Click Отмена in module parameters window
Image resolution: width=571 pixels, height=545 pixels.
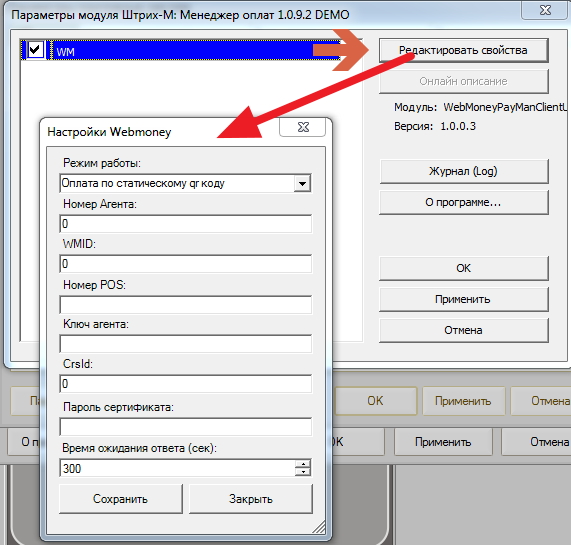[x=464, y=330]
